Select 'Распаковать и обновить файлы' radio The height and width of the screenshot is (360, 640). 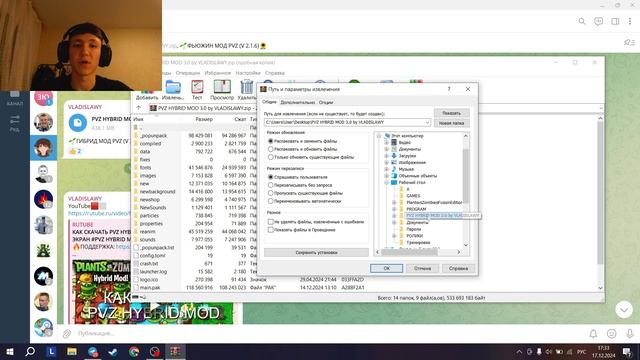point(270,149)
